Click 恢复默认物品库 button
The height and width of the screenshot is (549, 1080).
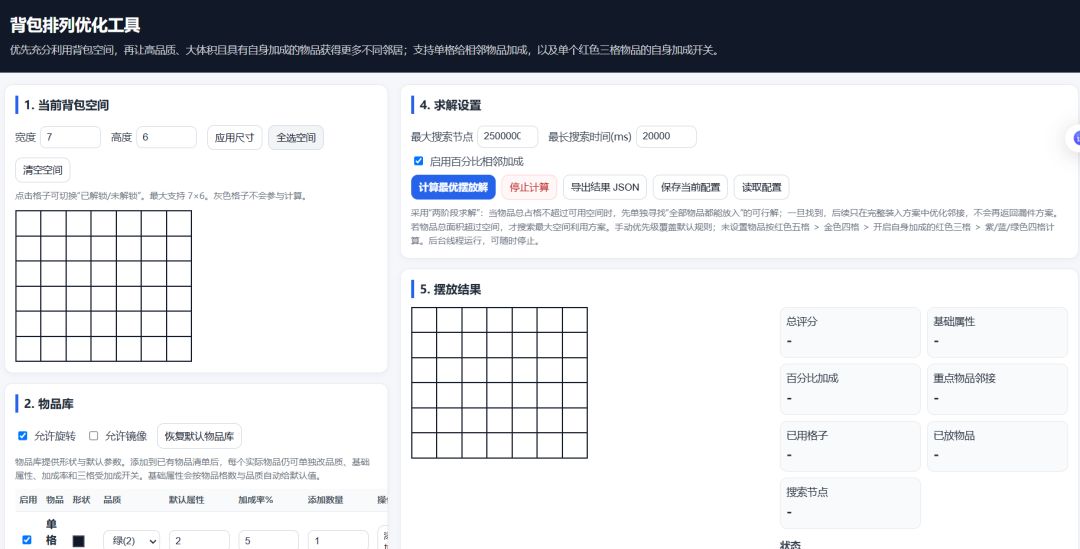(x=199, y=436)
